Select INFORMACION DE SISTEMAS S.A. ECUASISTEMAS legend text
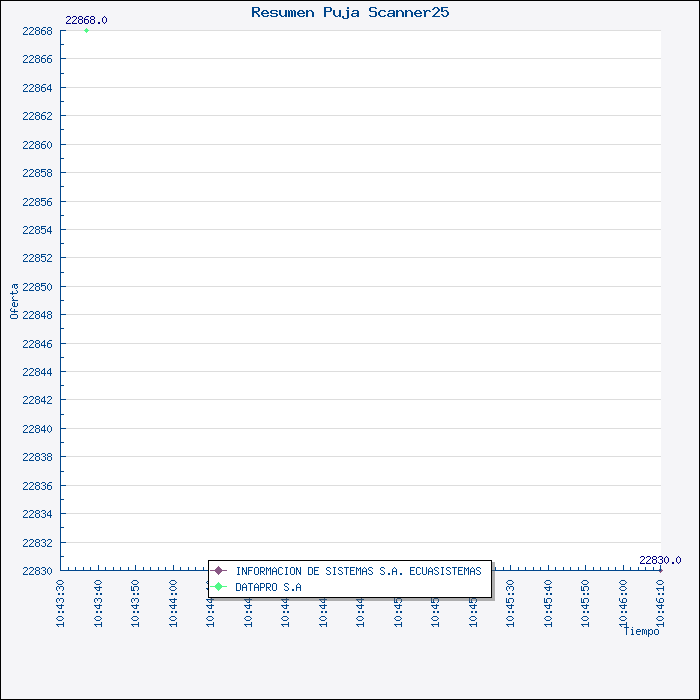The width and height of the screenshot is (700, 700). (x=358, y=571)
